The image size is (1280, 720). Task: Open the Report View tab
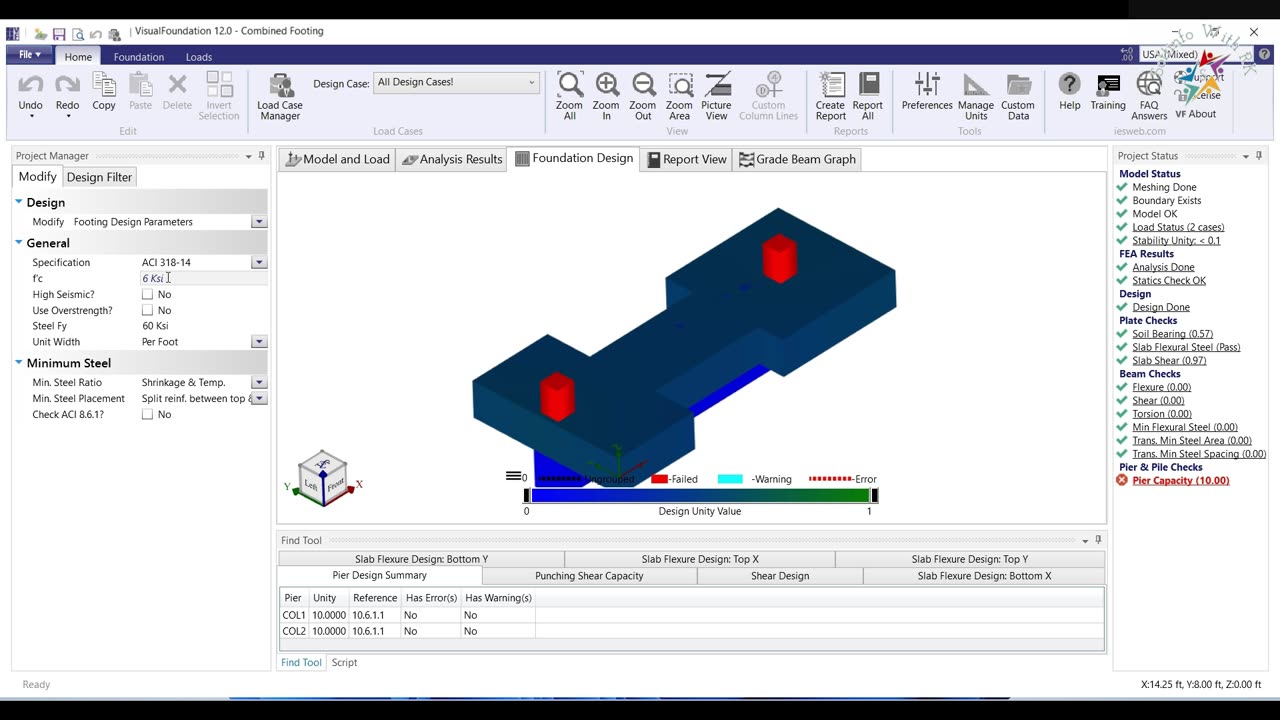687,159
